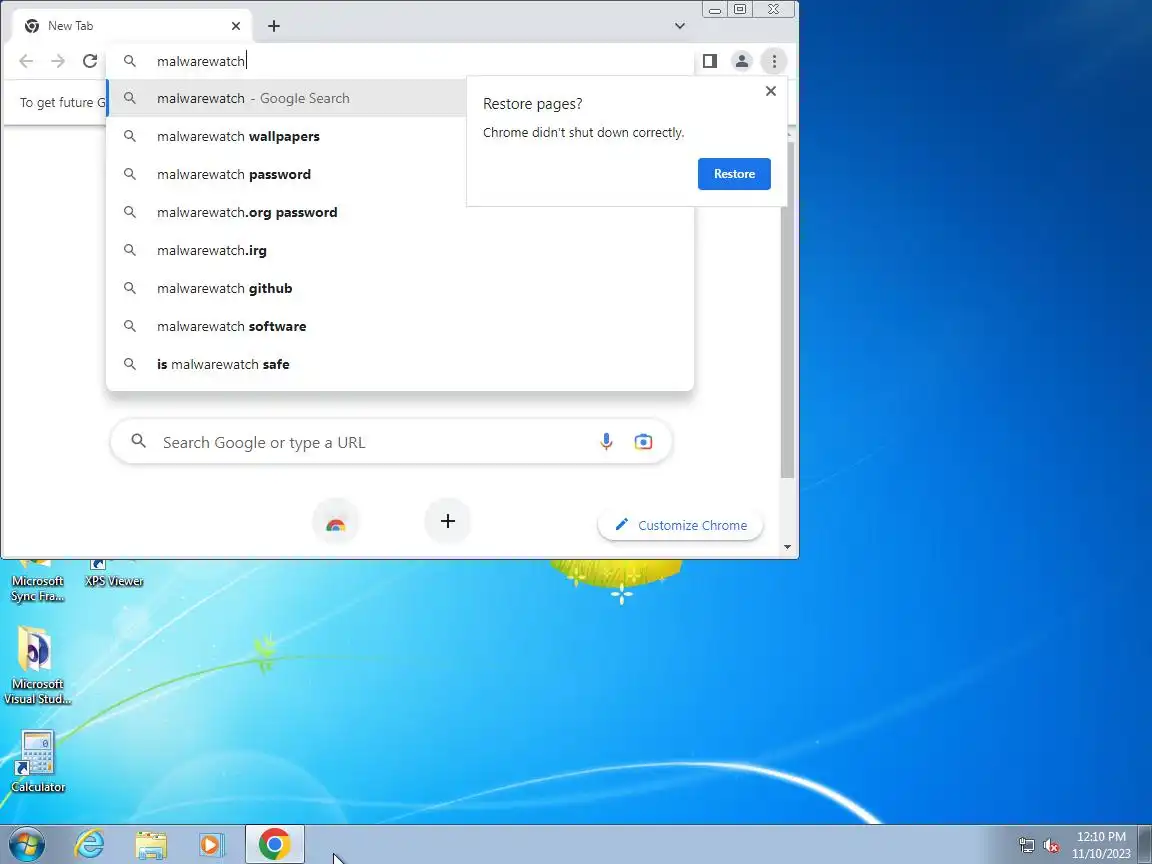This screenshot has height=864, width=1152.
Task: Open the tab search dropdown chevron
Action: coord(680,26)
